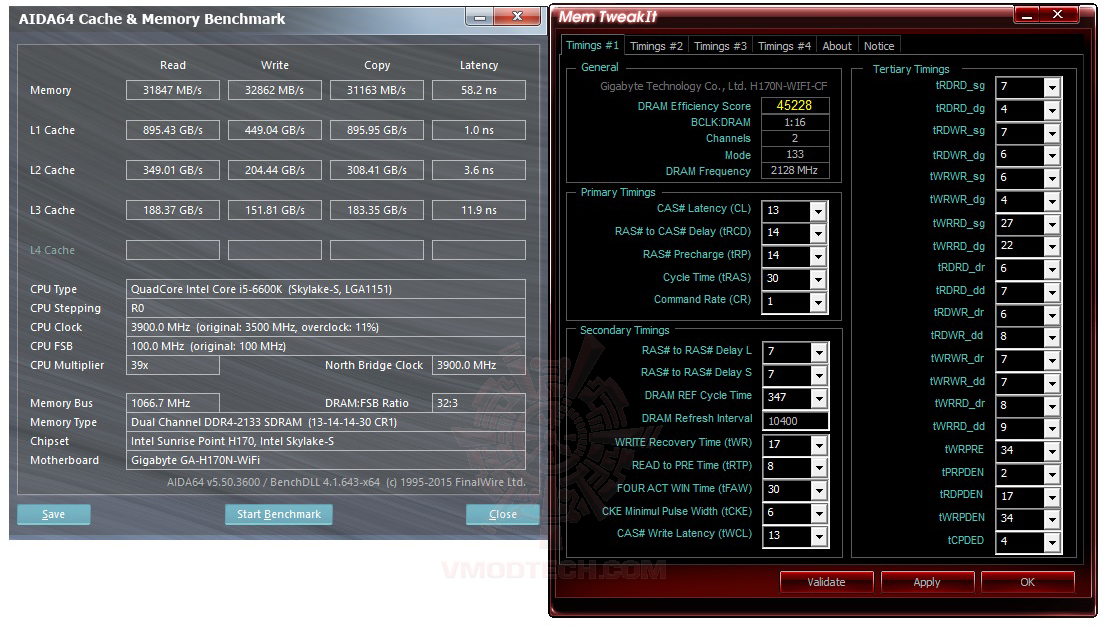Click DRAM Efficiency Score value 45228
1106x628 pixels.
(x=794, y=106)
